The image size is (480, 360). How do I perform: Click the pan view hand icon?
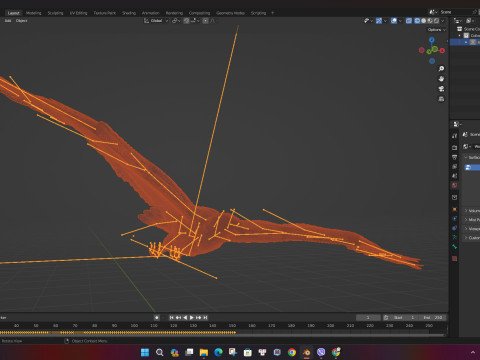click(441, 79)
